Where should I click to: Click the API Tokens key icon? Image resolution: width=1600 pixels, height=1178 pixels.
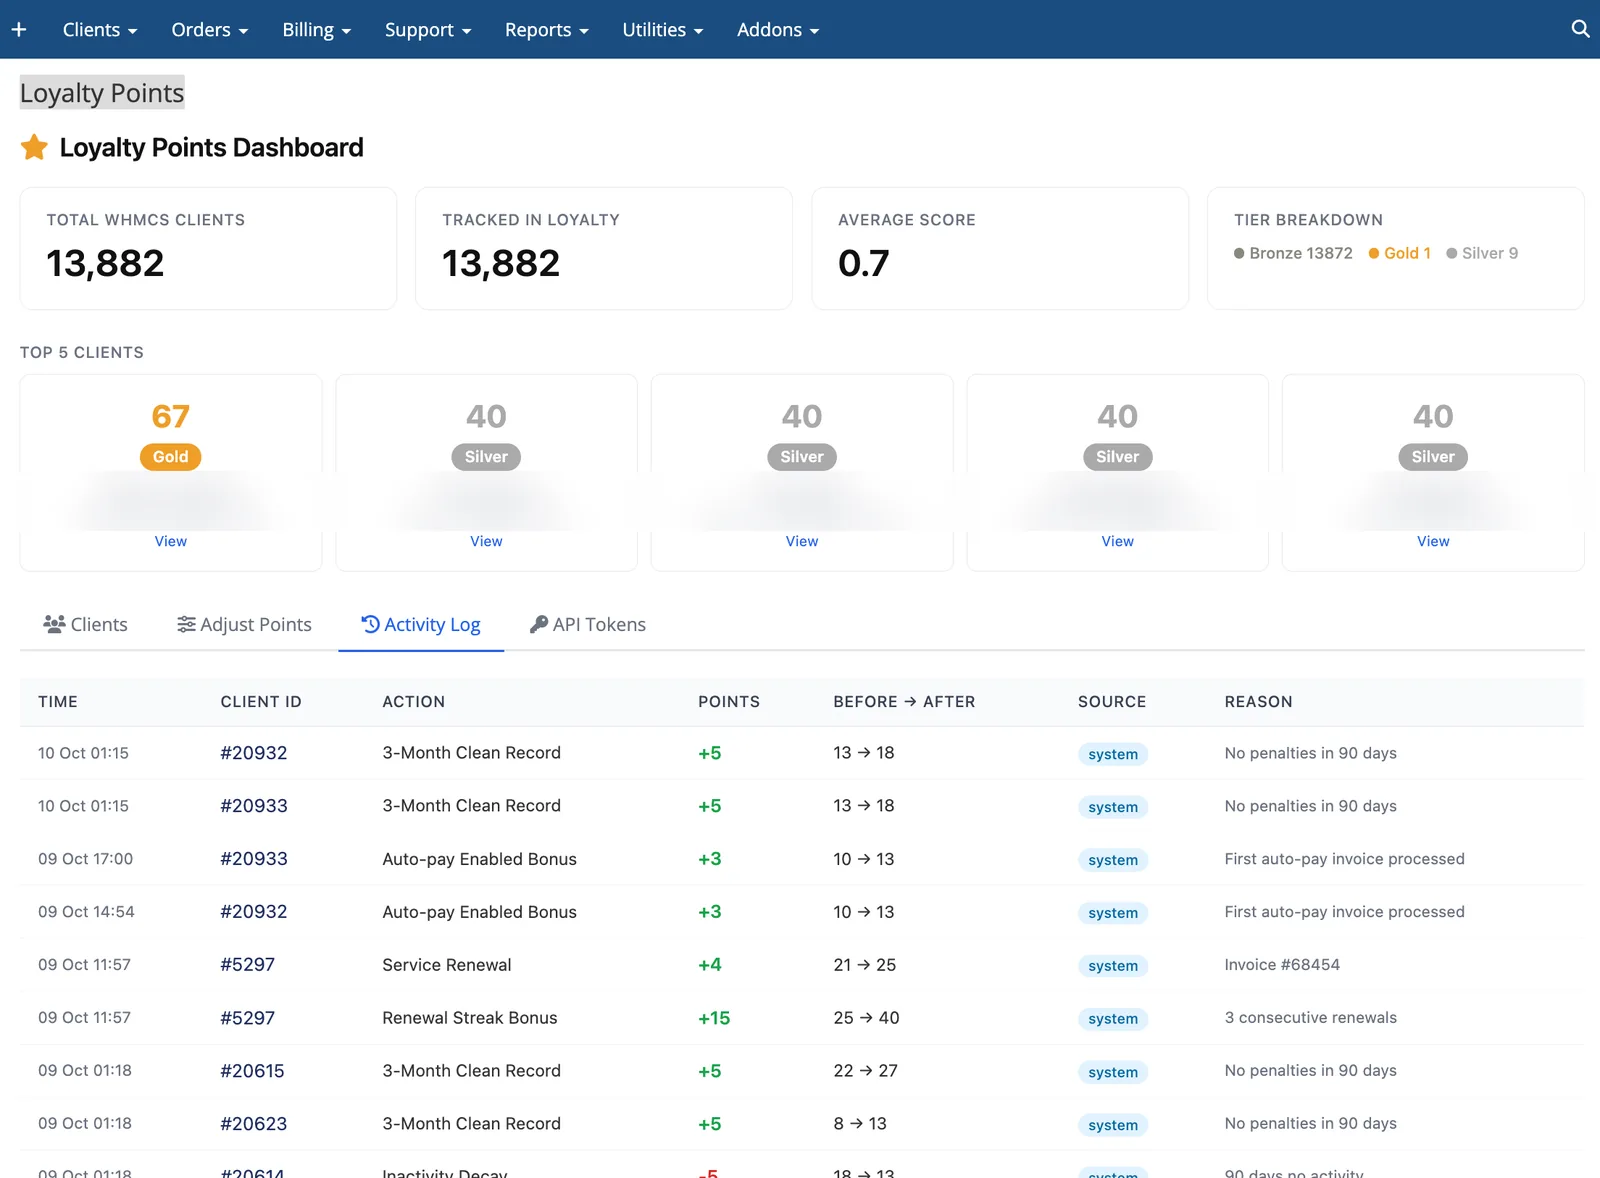pos(538,624)
